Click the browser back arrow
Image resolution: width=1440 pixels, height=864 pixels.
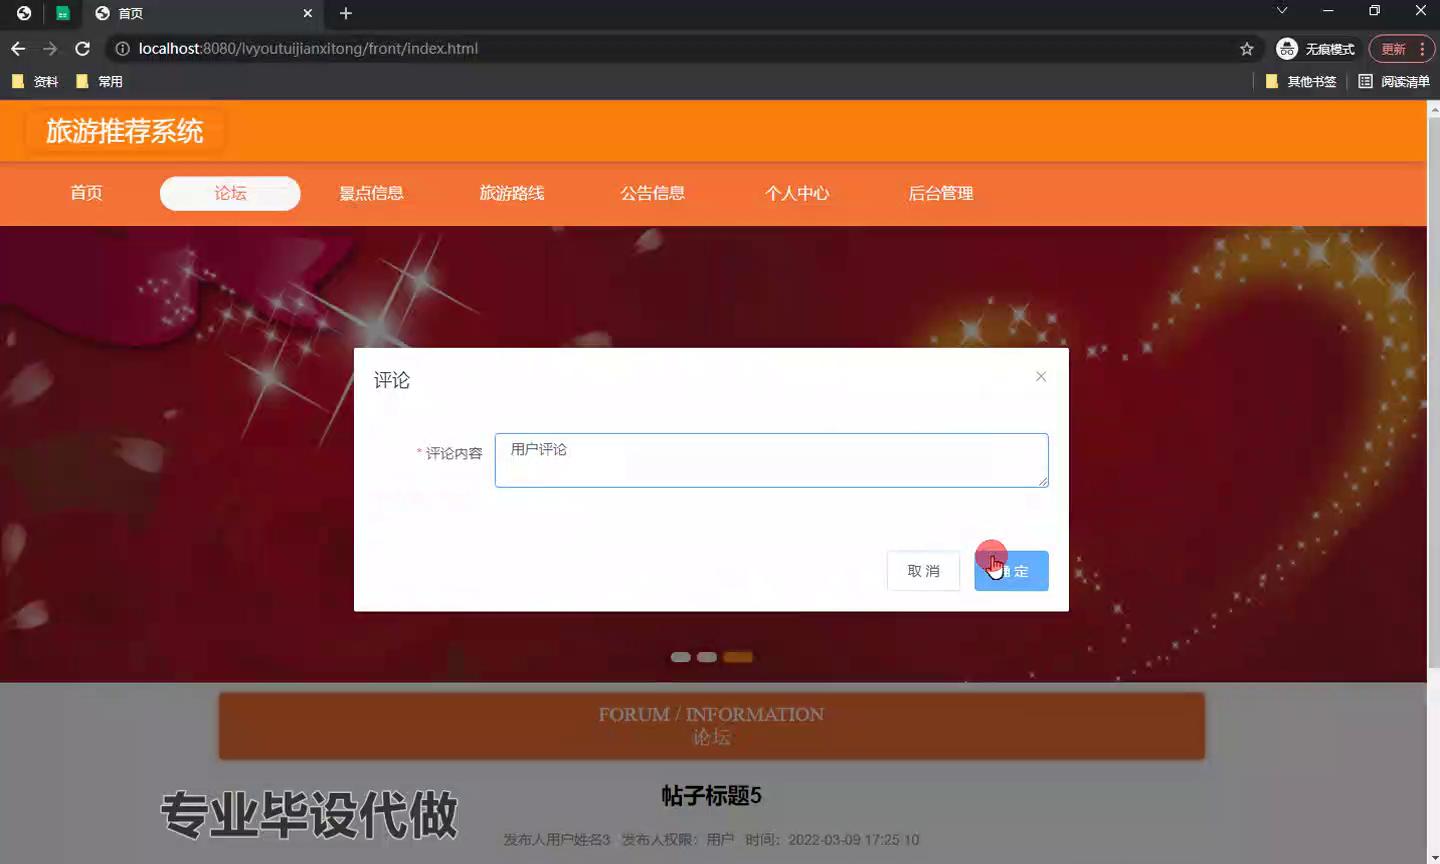point(18,49)
